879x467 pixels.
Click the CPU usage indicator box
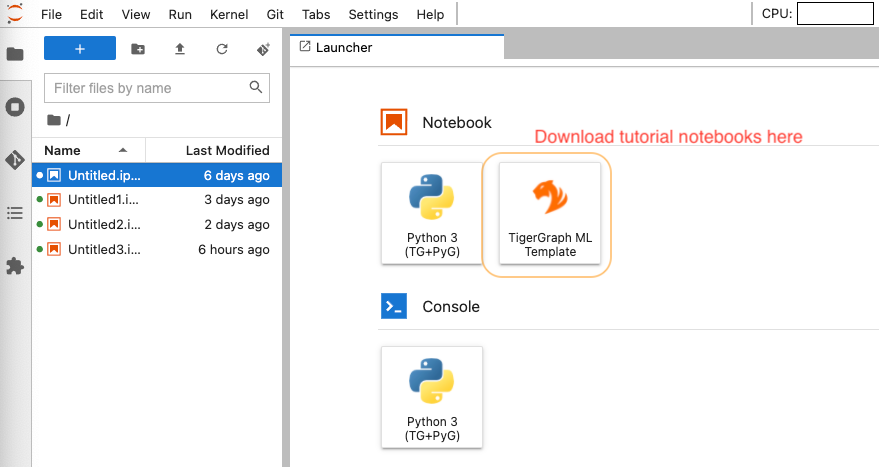pyautogui.click(x=835, y=14)
